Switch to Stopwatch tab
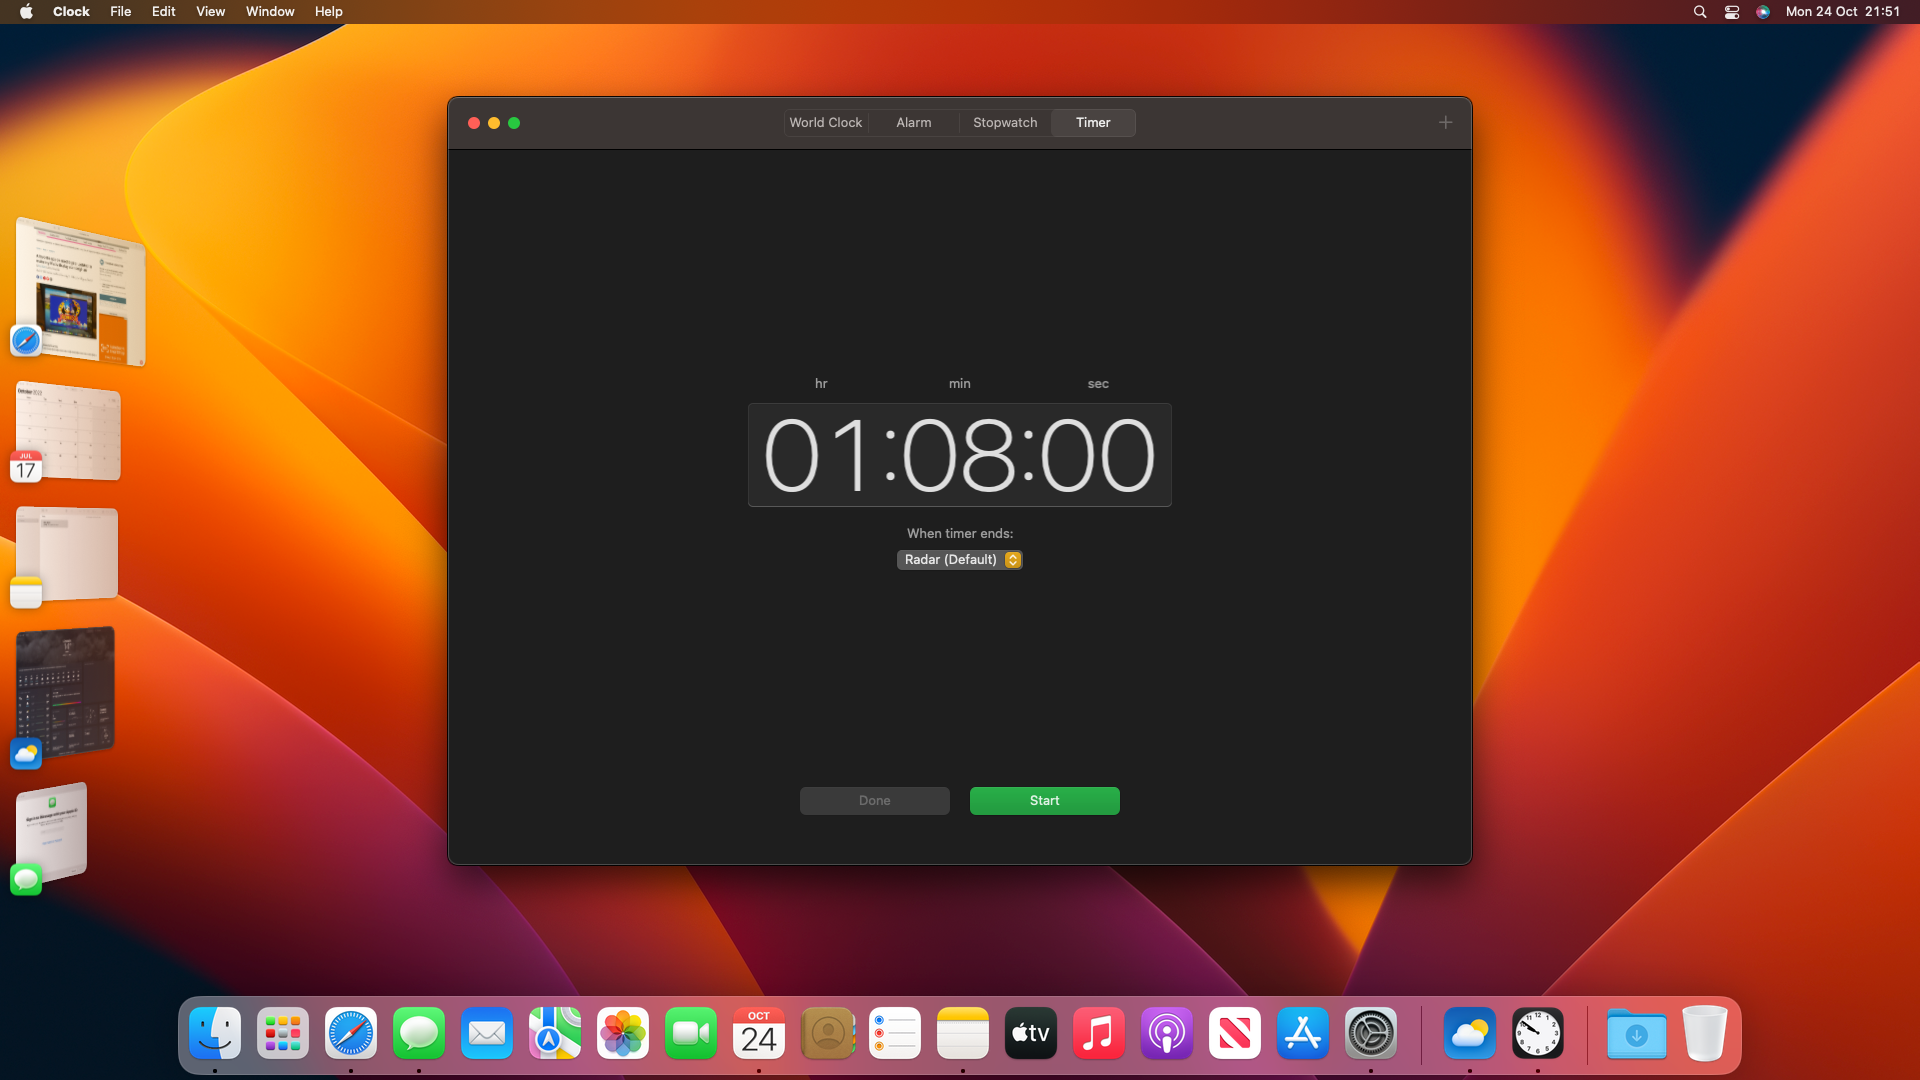 1004,121
